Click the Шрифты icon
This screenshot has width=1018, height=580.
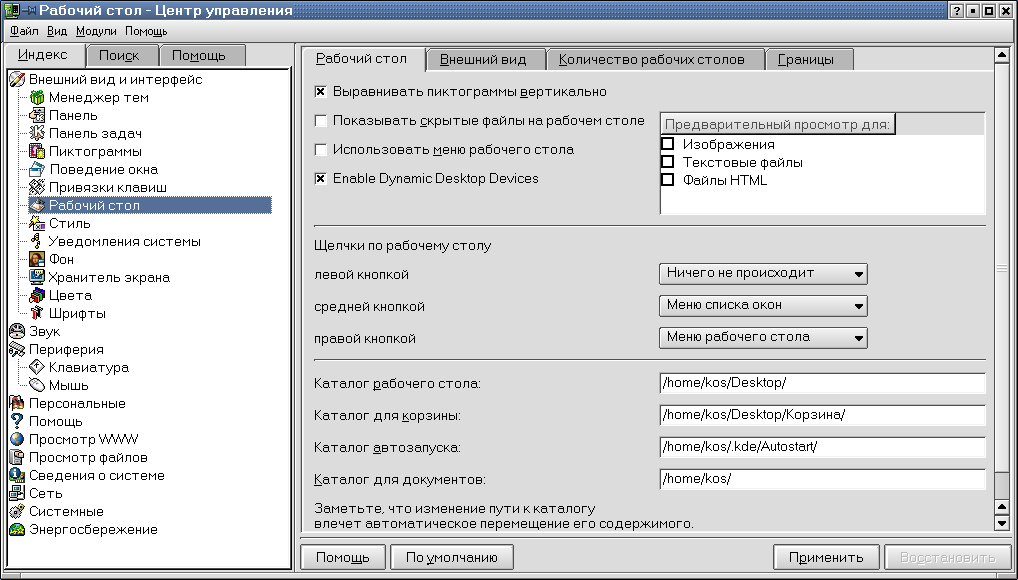point(37,314)
